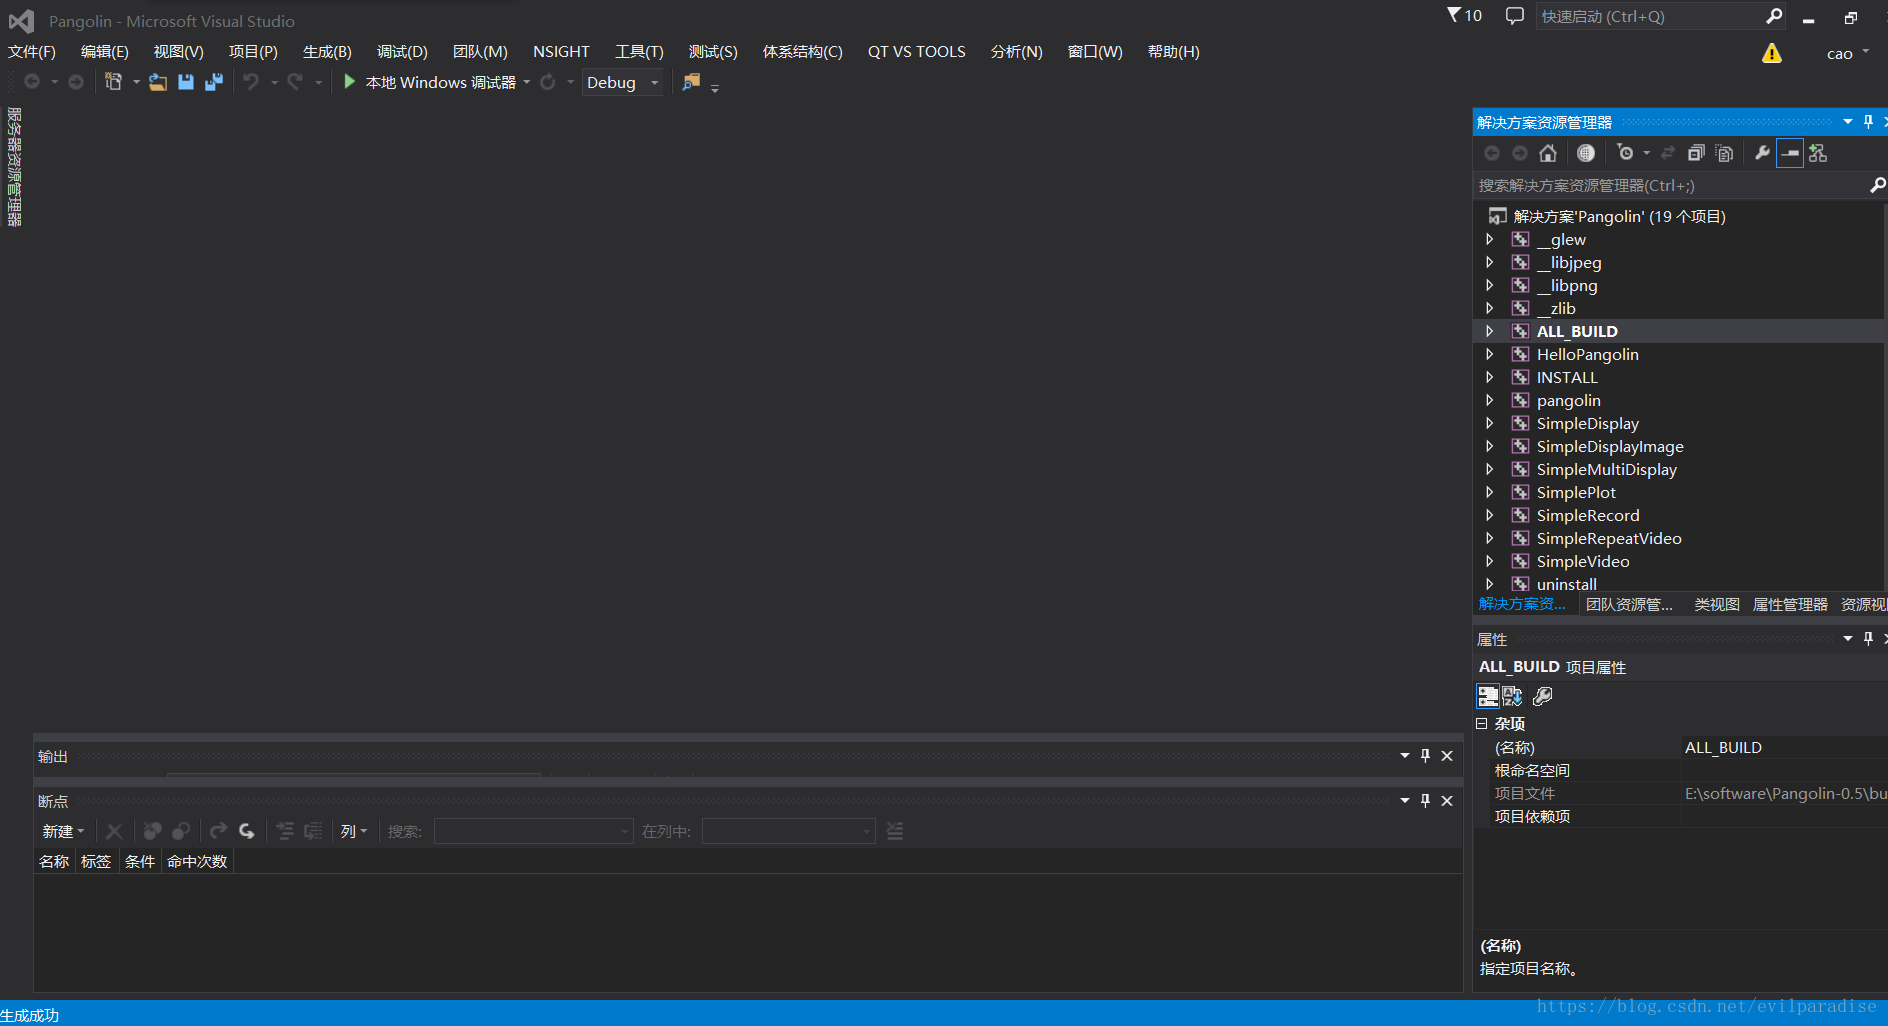Select the uninstall project
The height and width of the screenshot is (1026, 1888).
(1566, 584)
